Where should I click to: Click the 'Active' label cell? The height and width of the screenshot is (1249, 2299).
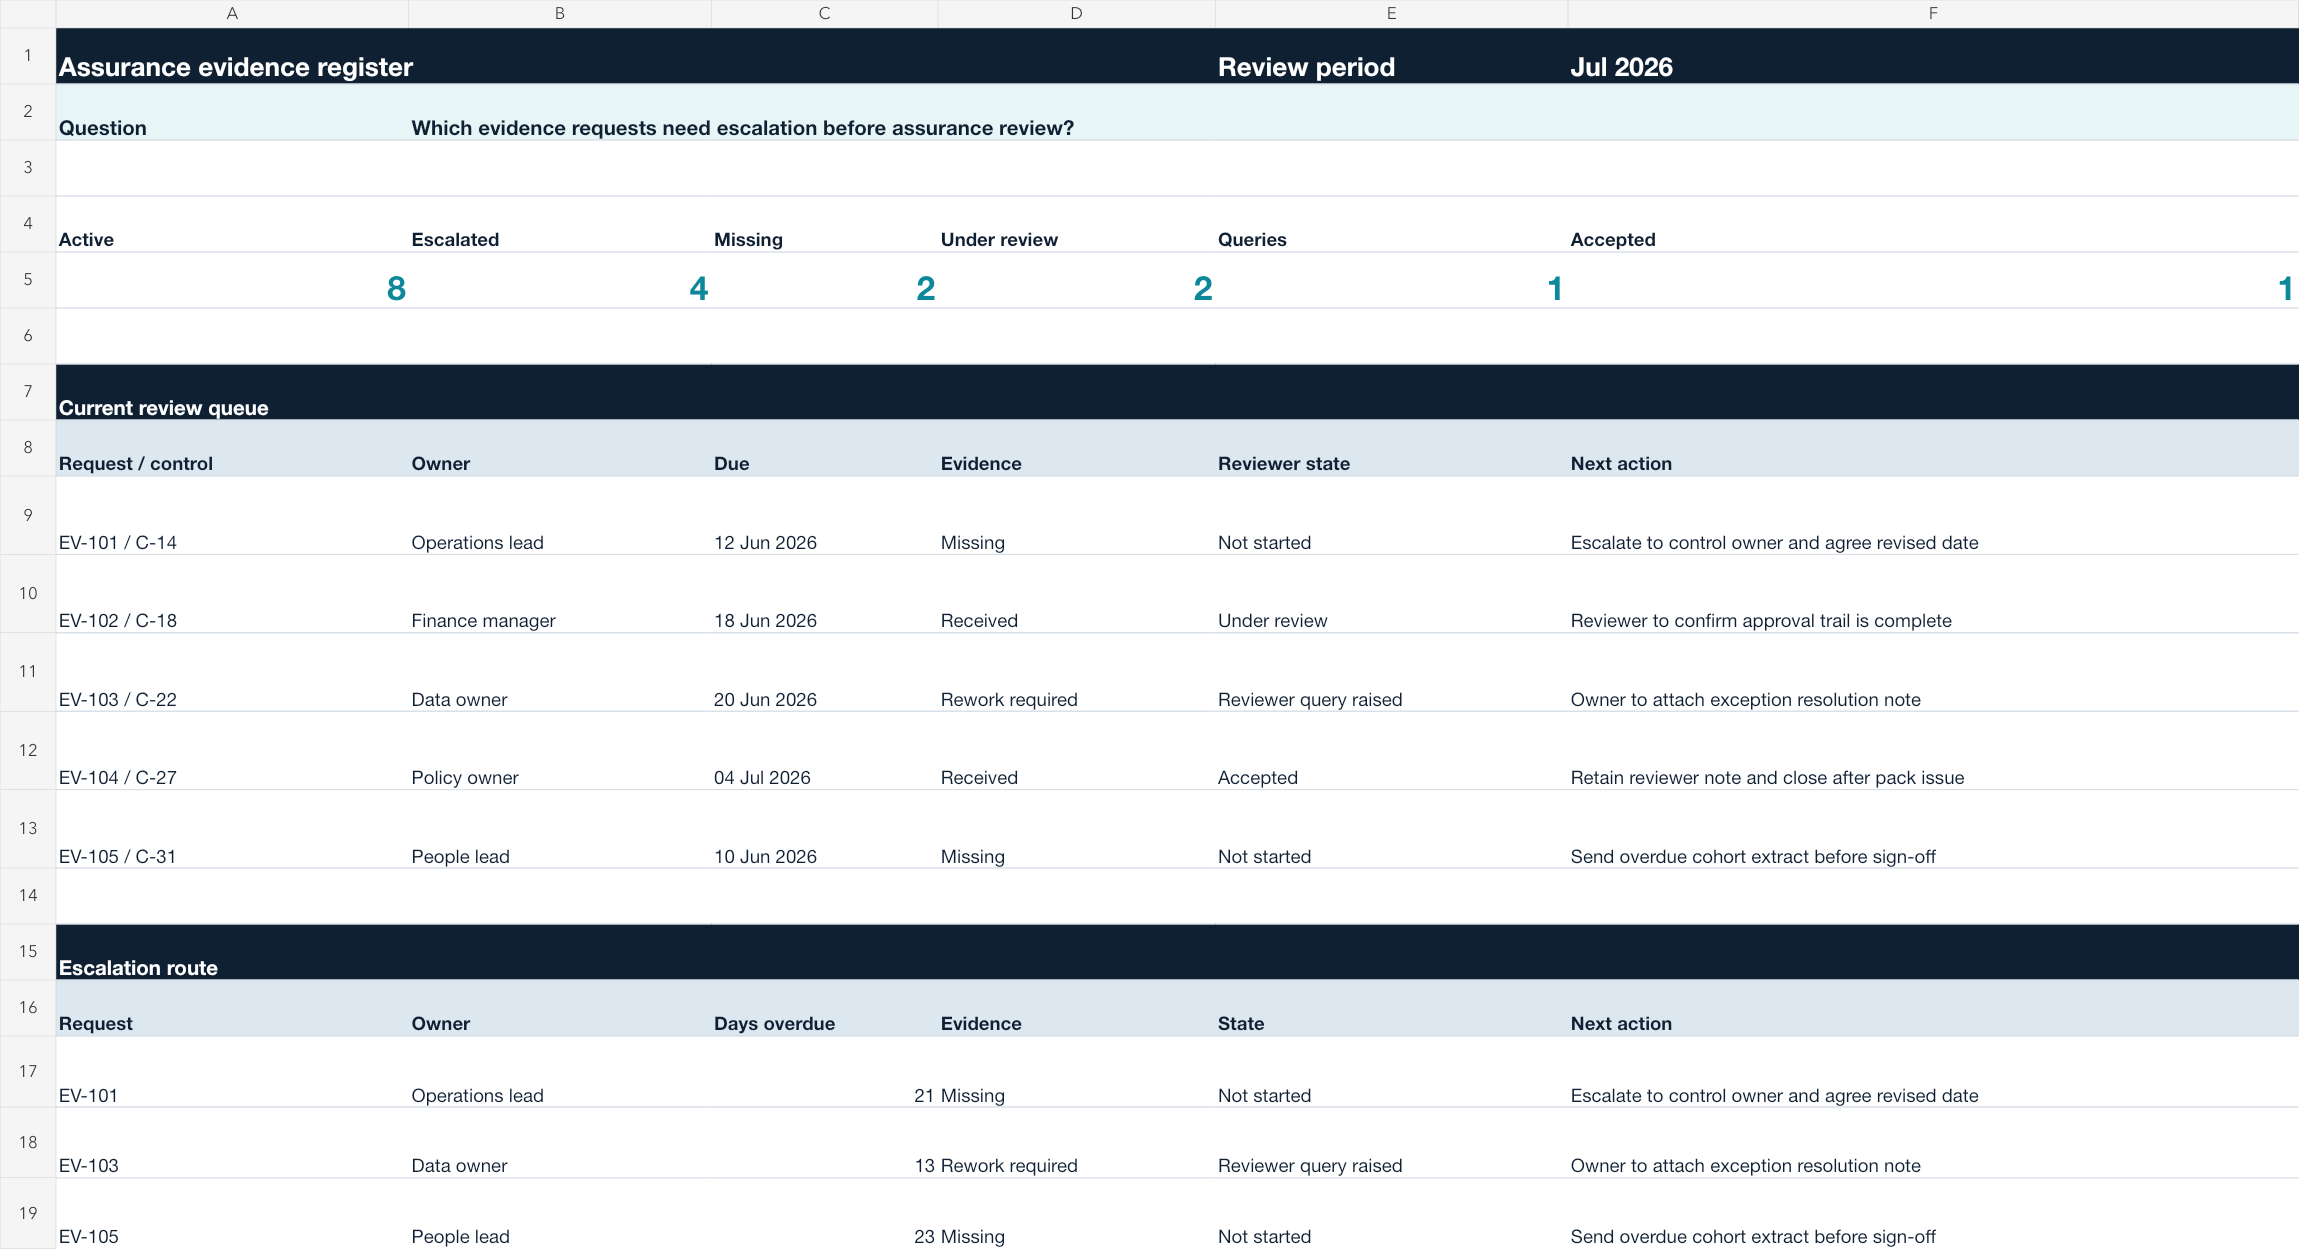[232, 224]
